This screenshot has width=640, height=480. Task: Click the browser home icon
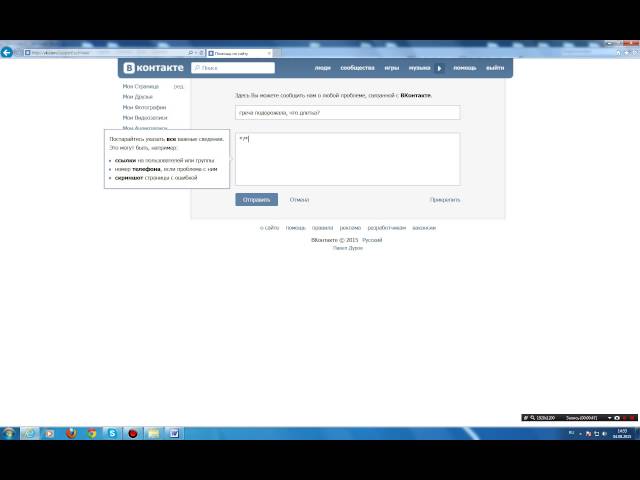619,53
